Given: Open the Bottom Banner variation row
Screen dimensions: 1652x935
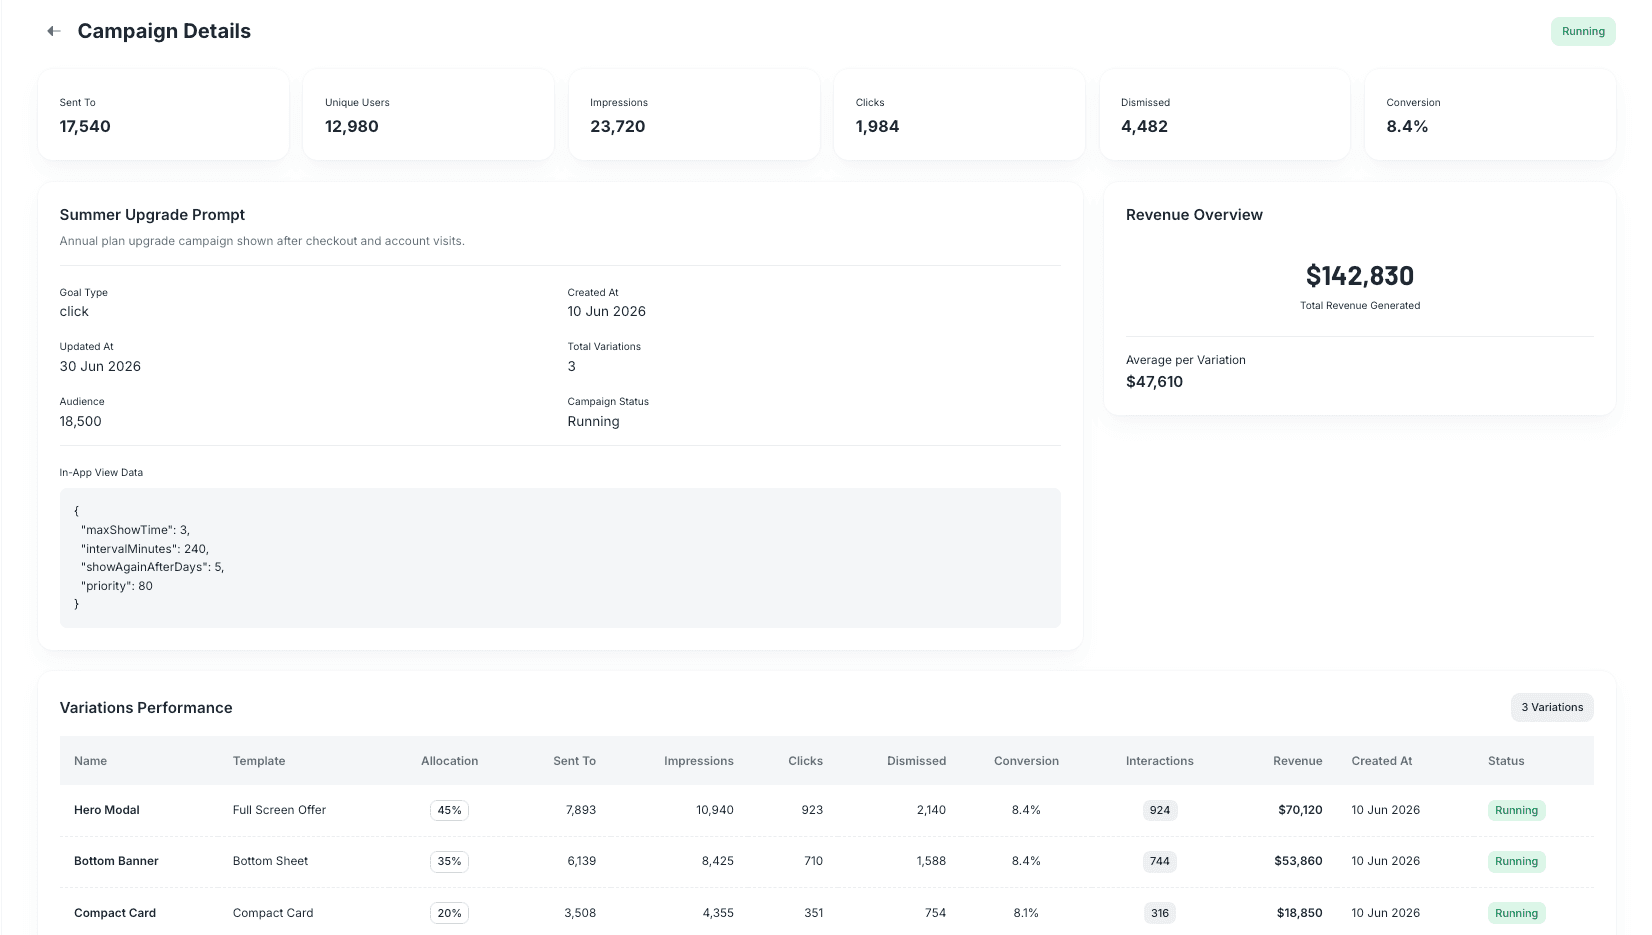Looking at the screenshot, I should (827, 861).
